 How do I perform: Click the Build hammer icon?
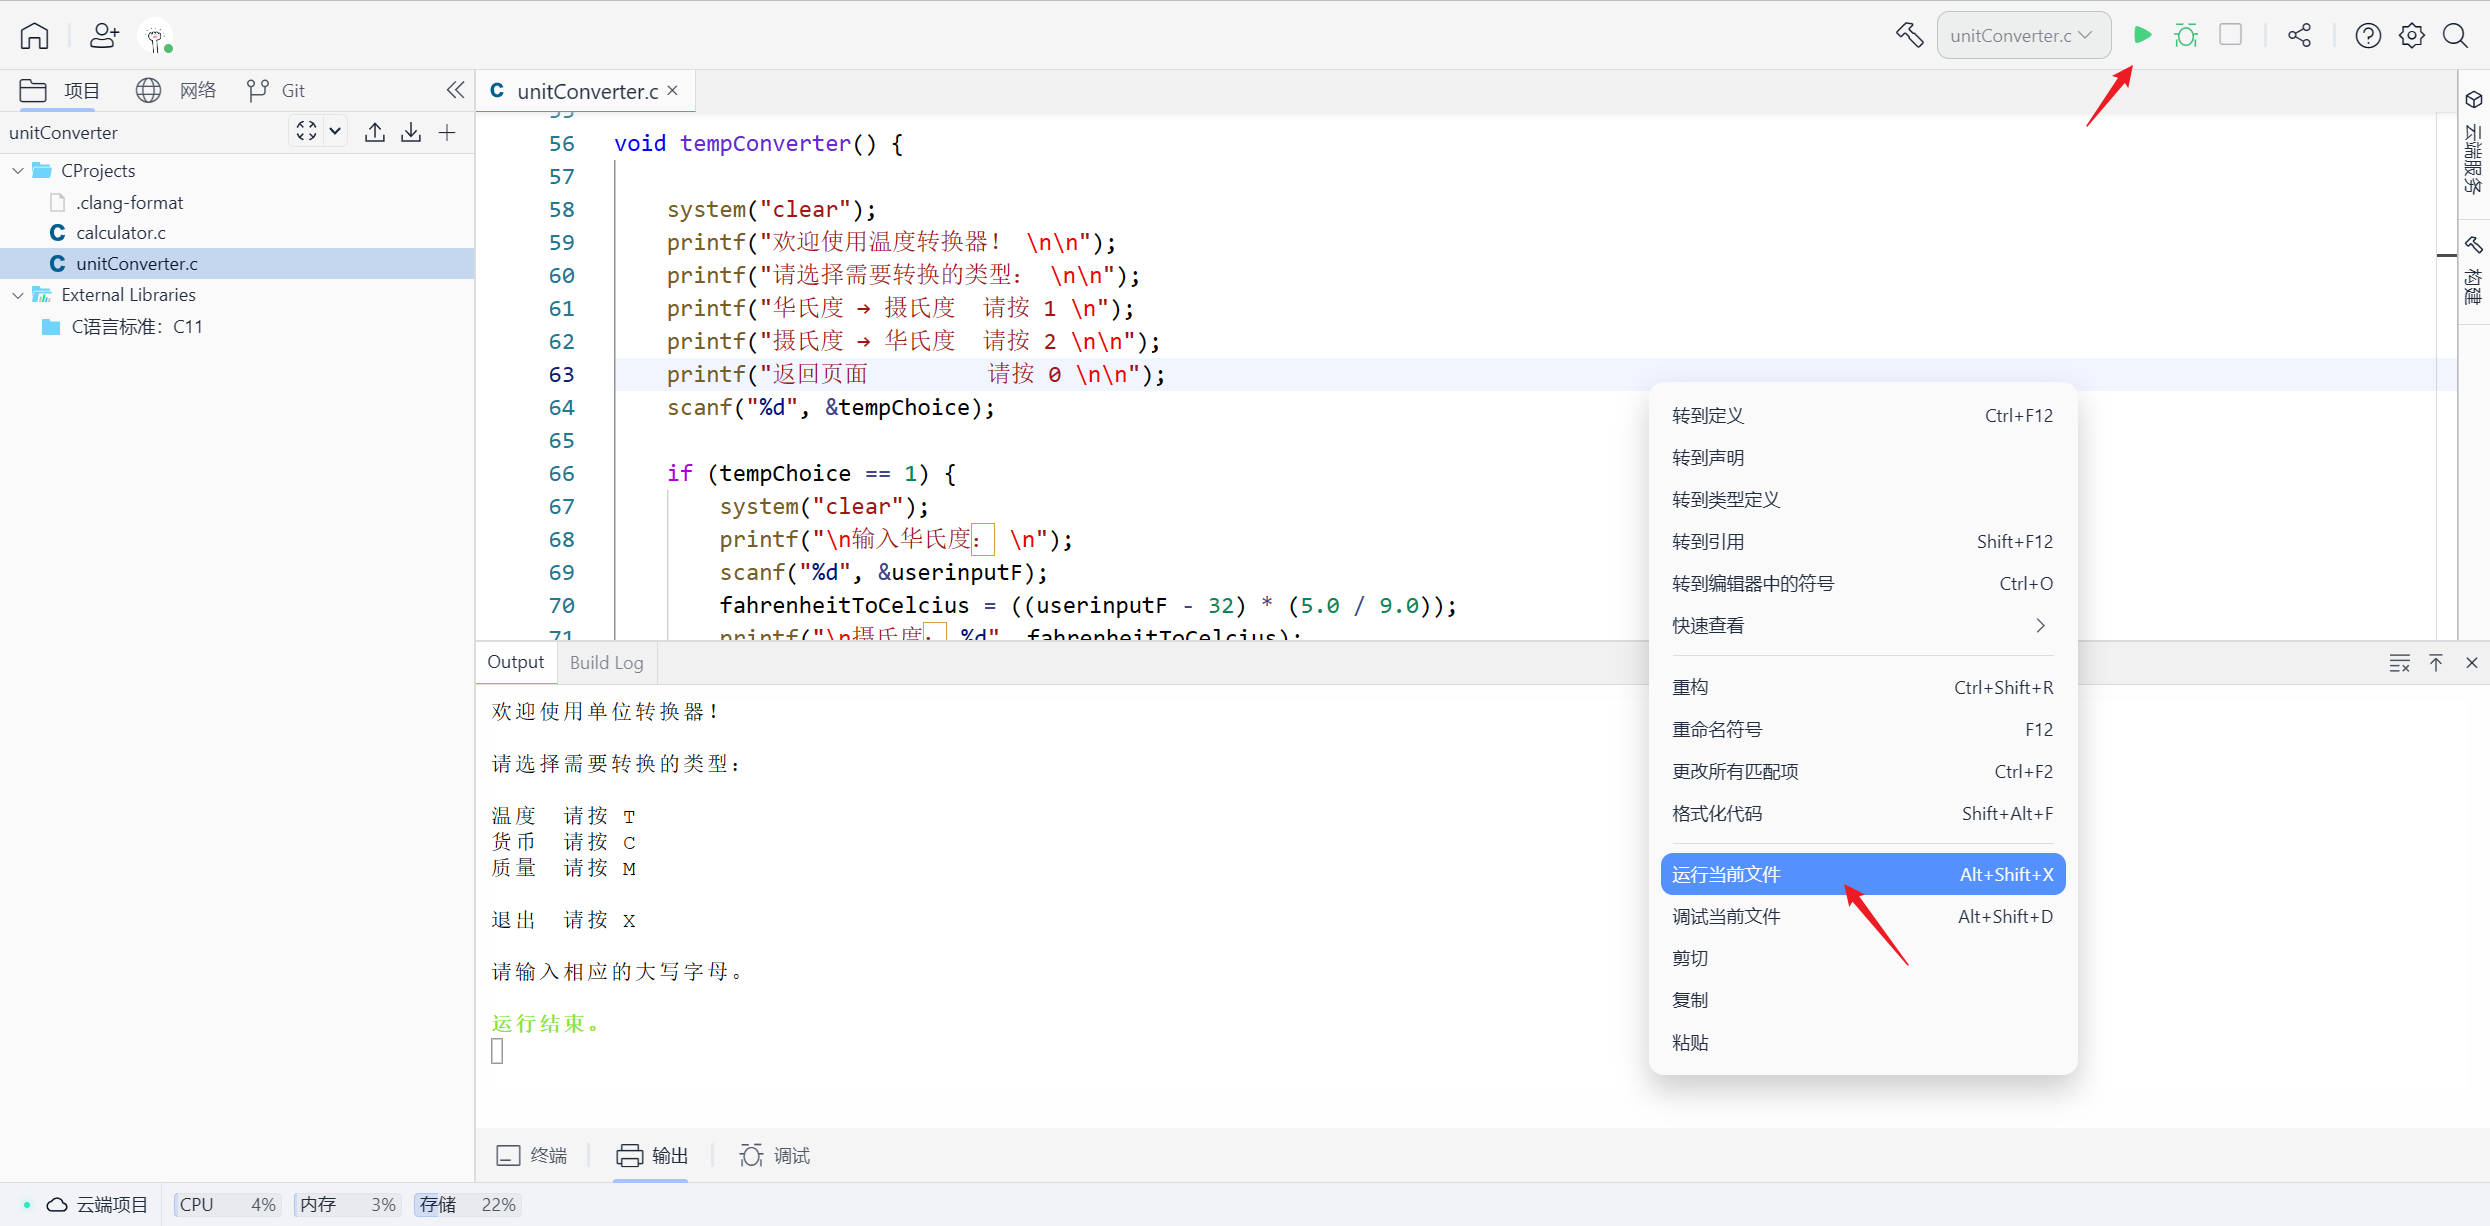(x=1909, y=35)
